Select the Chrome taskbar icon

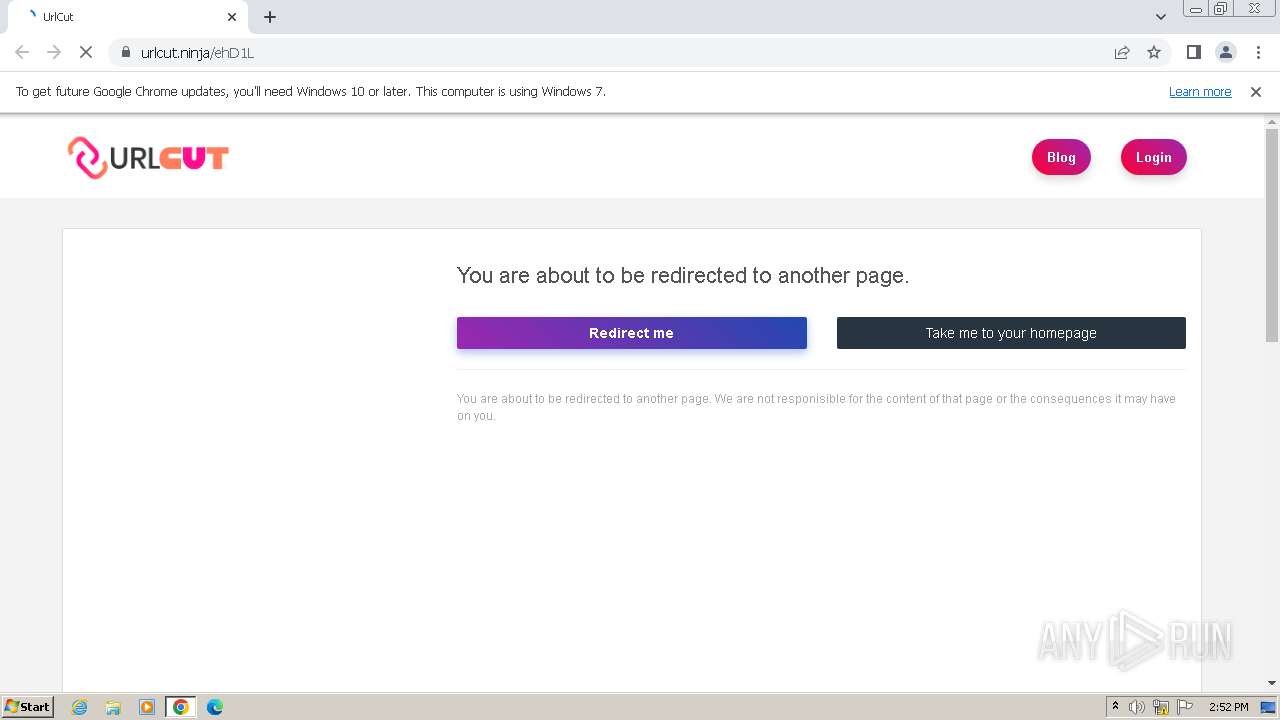tap(181, 707)
